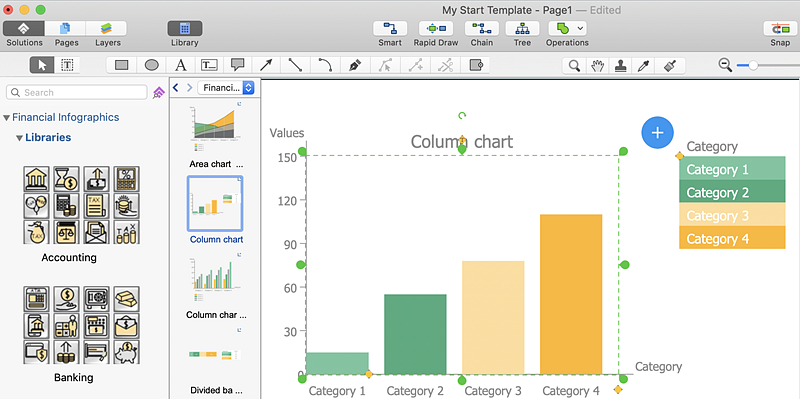Select the Stamp tool
The image size is (800, 399).
click(620, 65)
